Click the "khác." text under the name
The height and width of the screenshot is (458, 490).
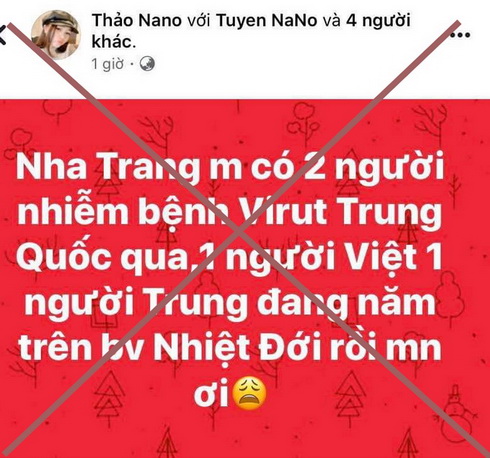coord(114,42)
